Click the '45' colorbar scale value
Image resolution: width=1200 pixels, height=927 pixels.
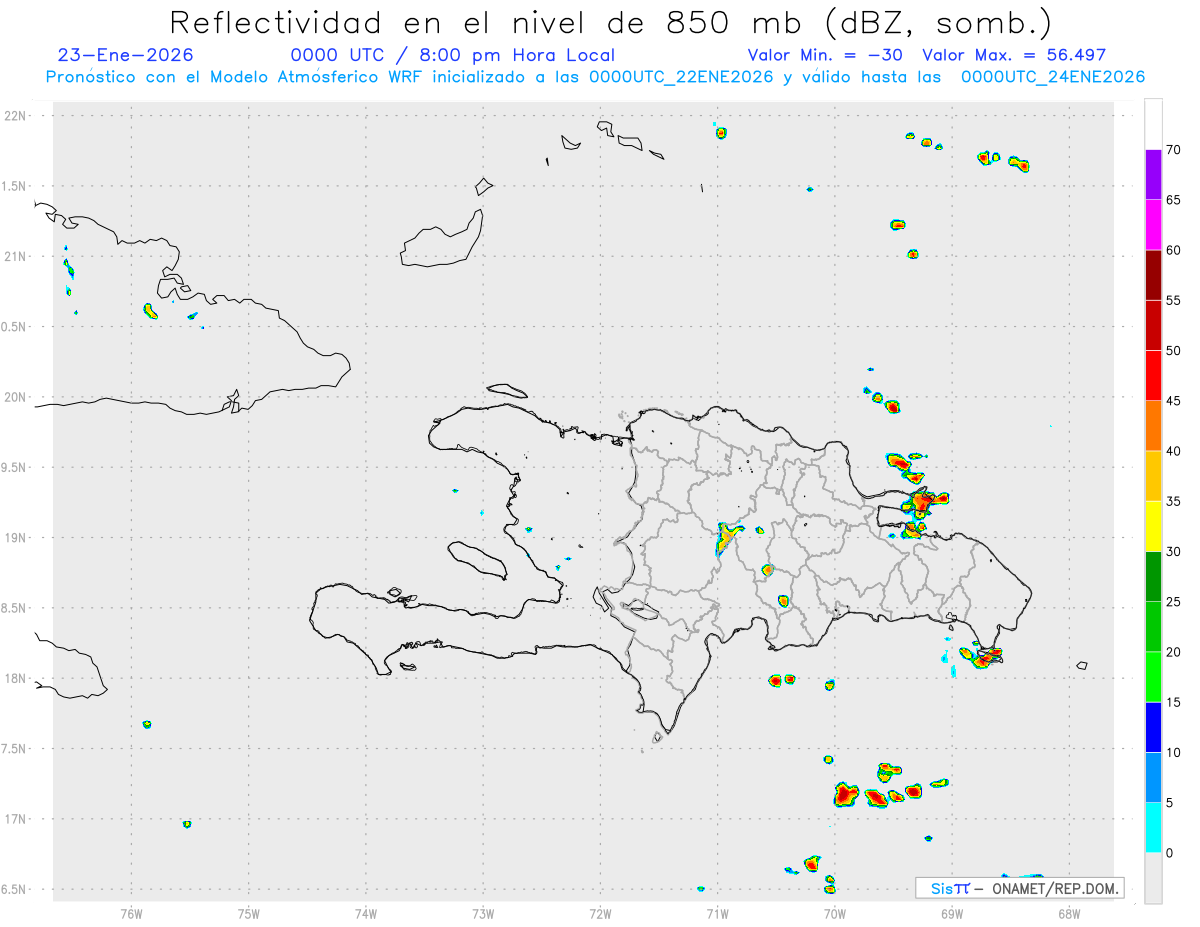(x=1173, y=401)
